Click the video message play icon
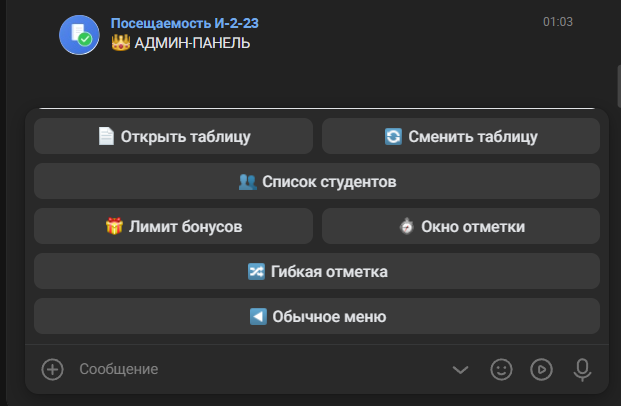The width and height of the screenshot is (621, 406). (541, 370)
